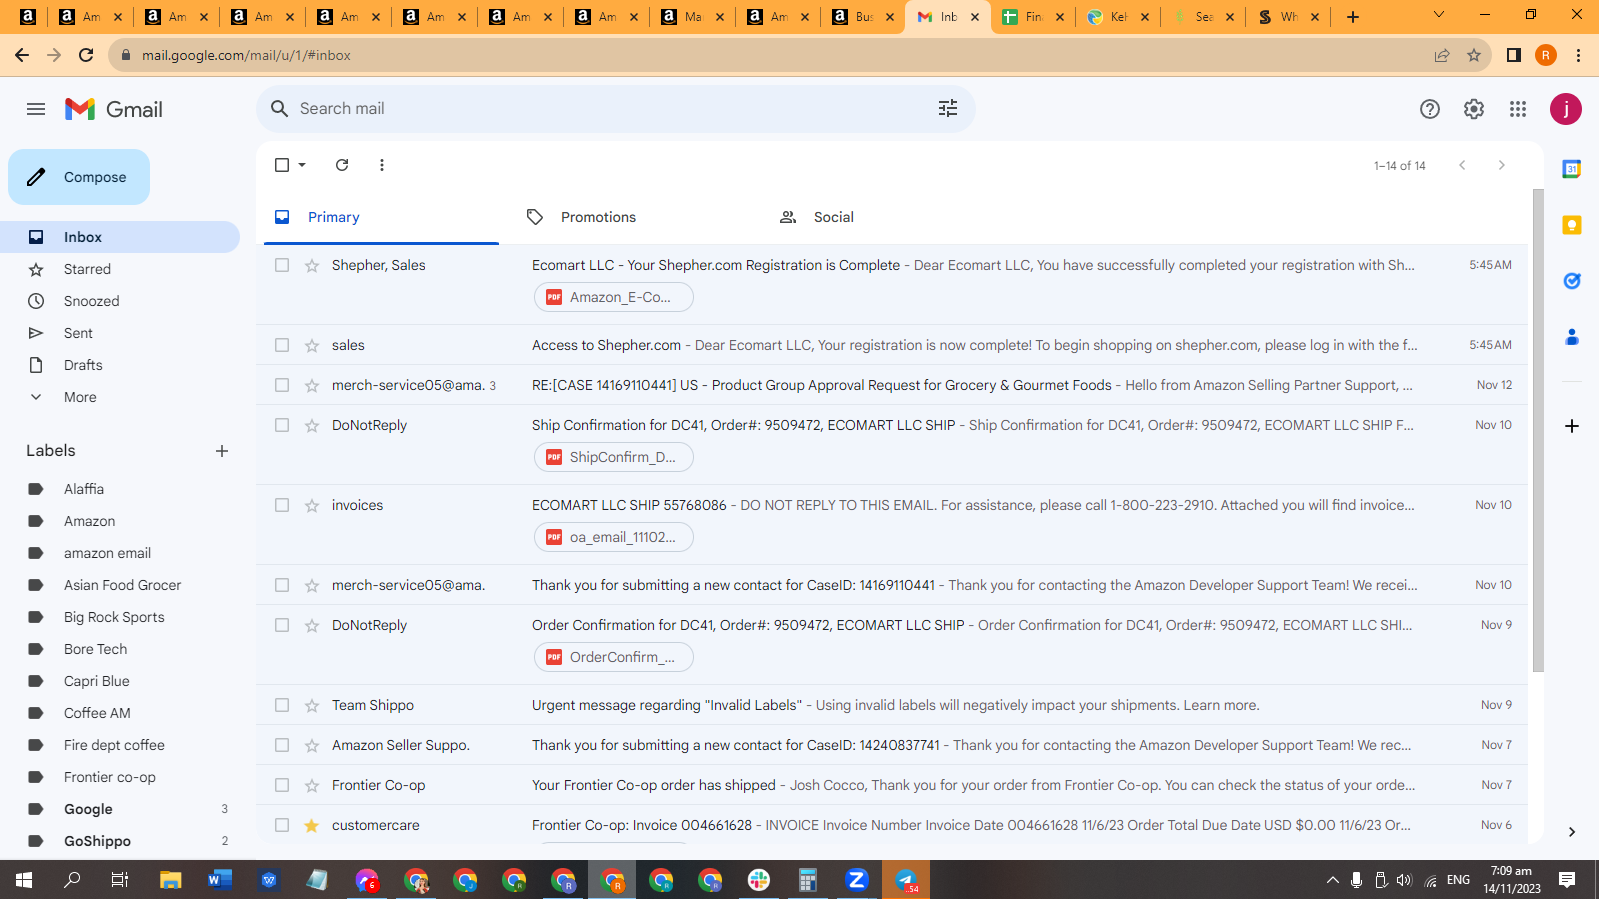Select the 'sales' email checkbox
The image size is (1599, 899).
click(x=282, y=345)
